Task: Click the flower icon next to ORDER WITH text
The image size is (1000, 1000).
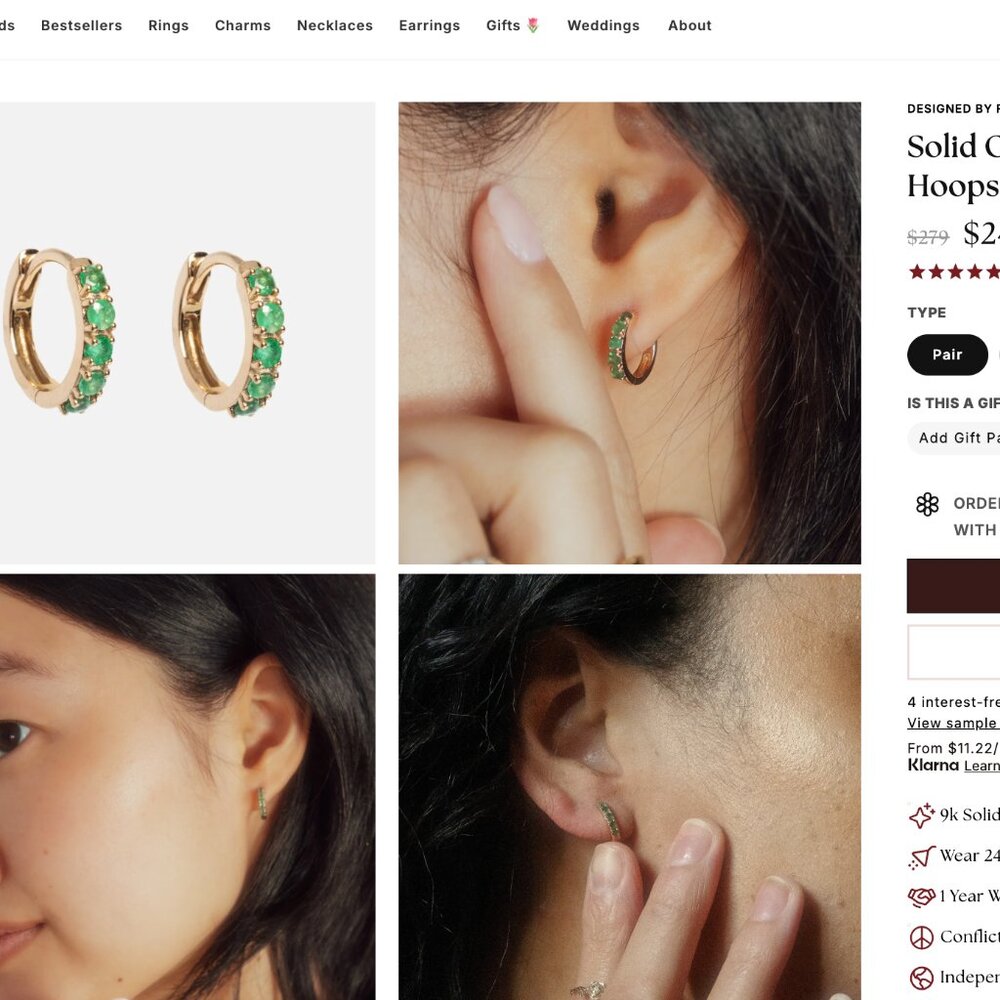Action: (x=928, y=505)
